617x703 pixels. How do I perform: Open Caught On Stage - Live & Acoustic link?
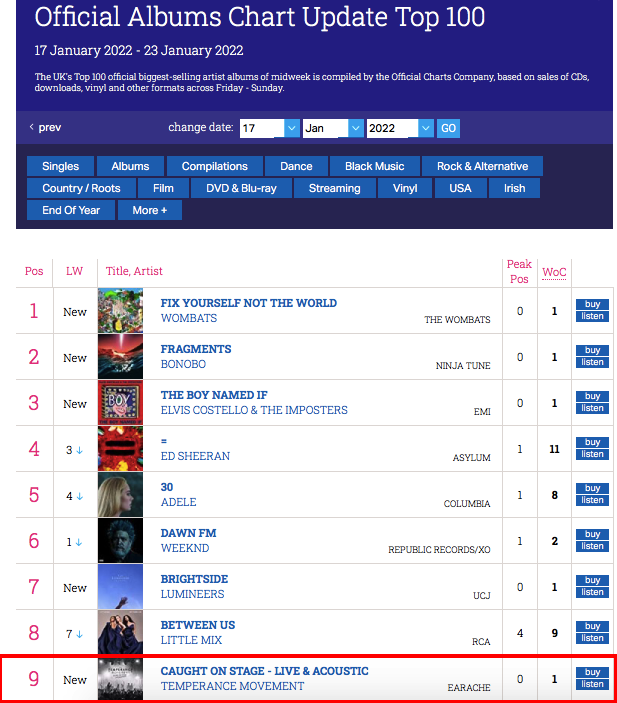point(265,671)
